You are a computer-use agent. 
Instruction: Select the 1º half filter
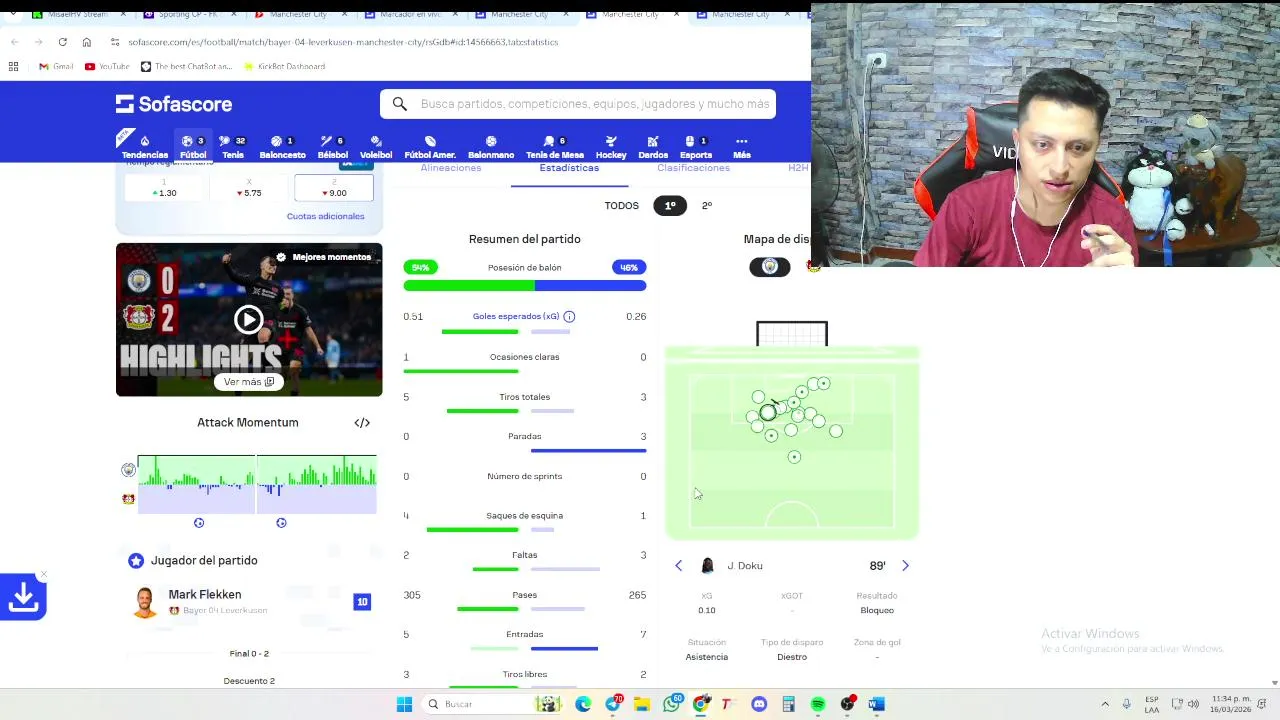tap(670, 206)
